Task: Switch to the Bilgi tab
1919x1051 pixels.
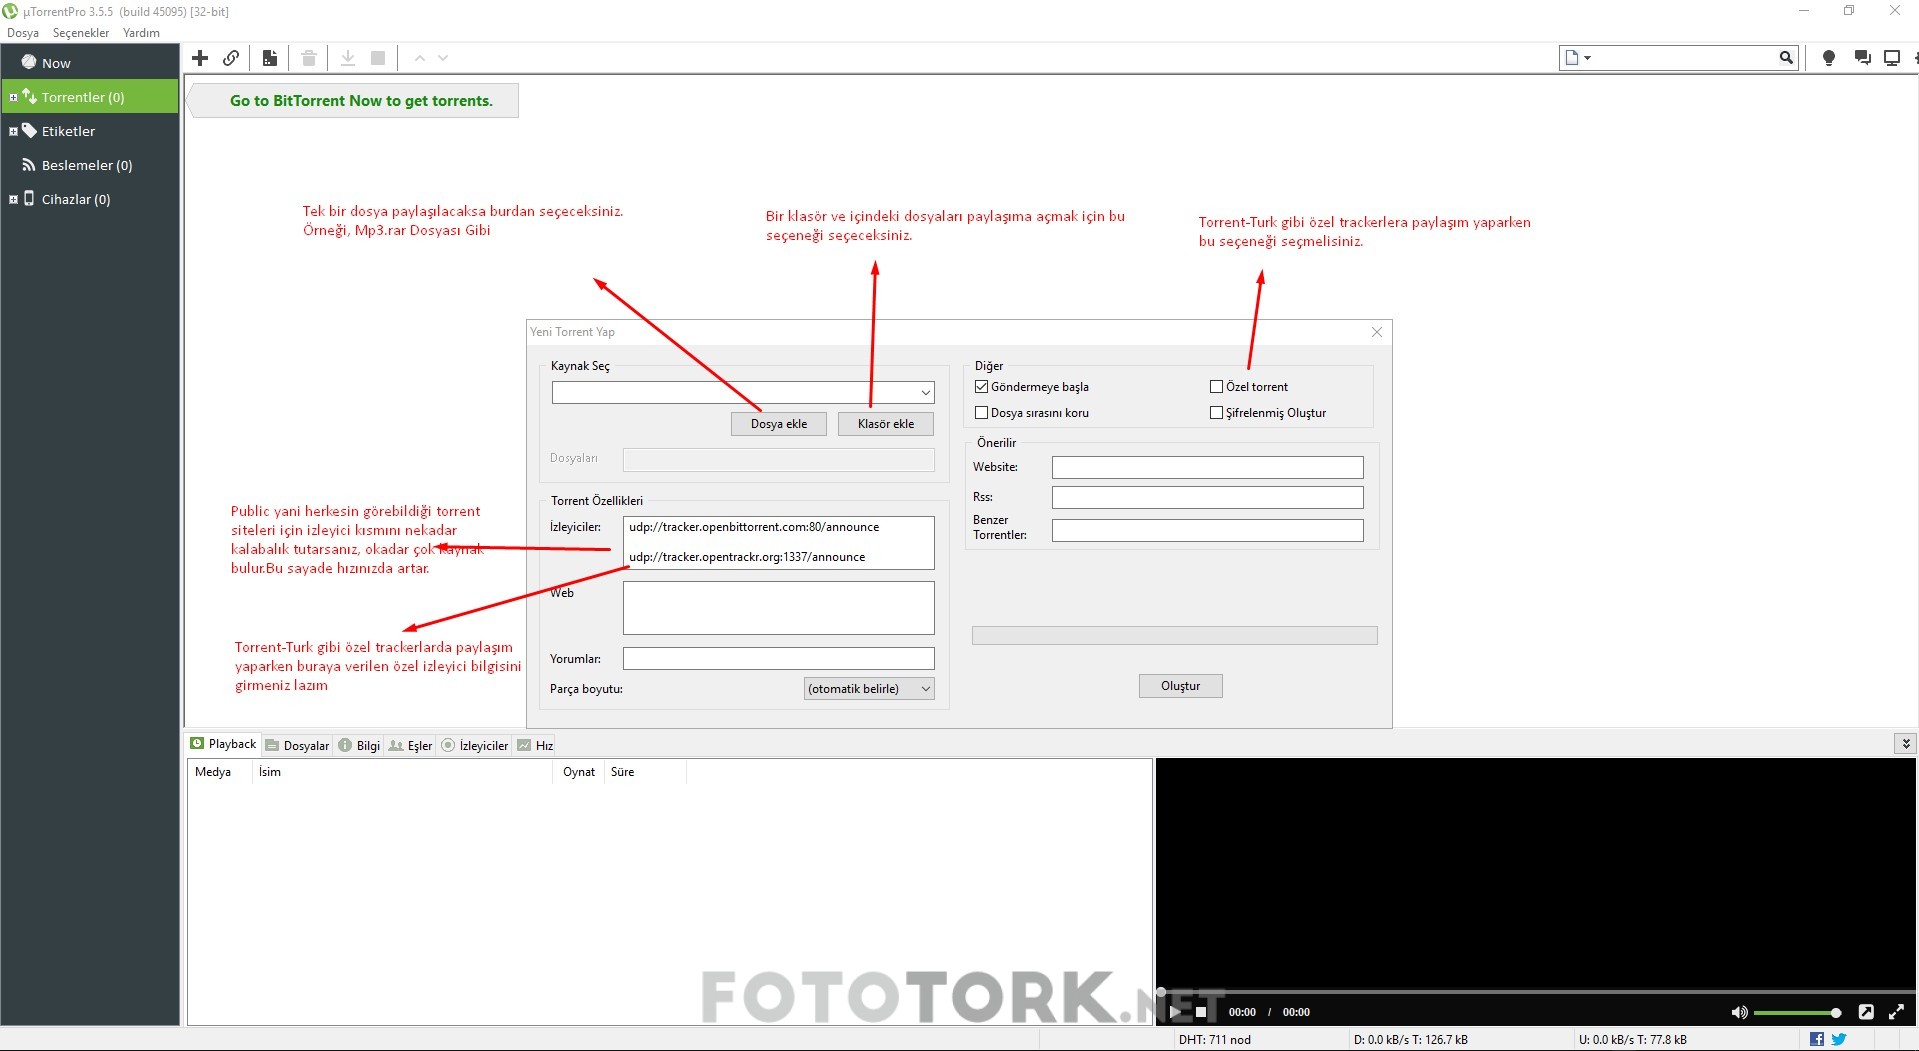Action: (x=359, y=745)
